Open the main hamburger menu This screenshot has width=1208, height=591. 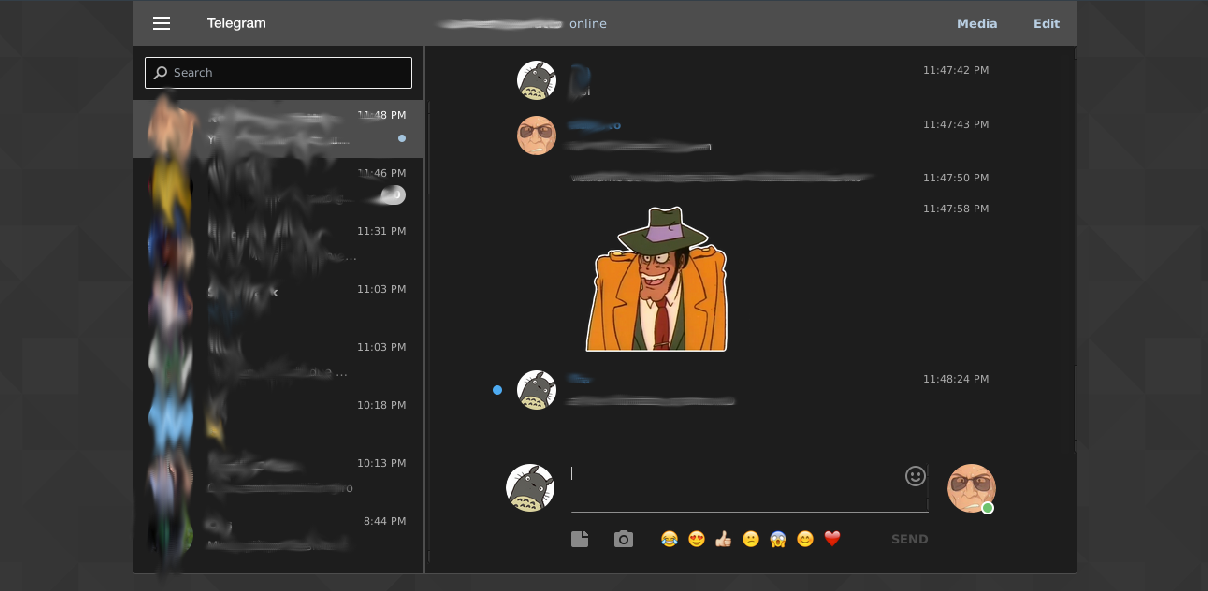(161, 23)
